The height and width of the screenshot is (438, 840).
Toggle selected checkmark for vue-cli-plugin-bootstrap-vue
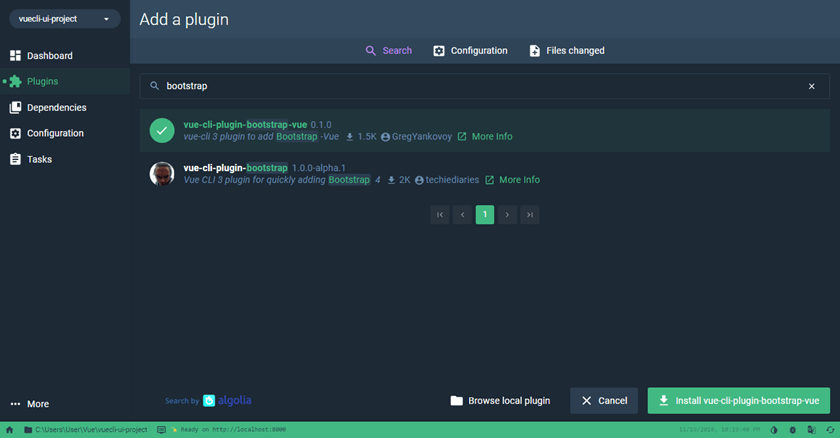[162, 131]
